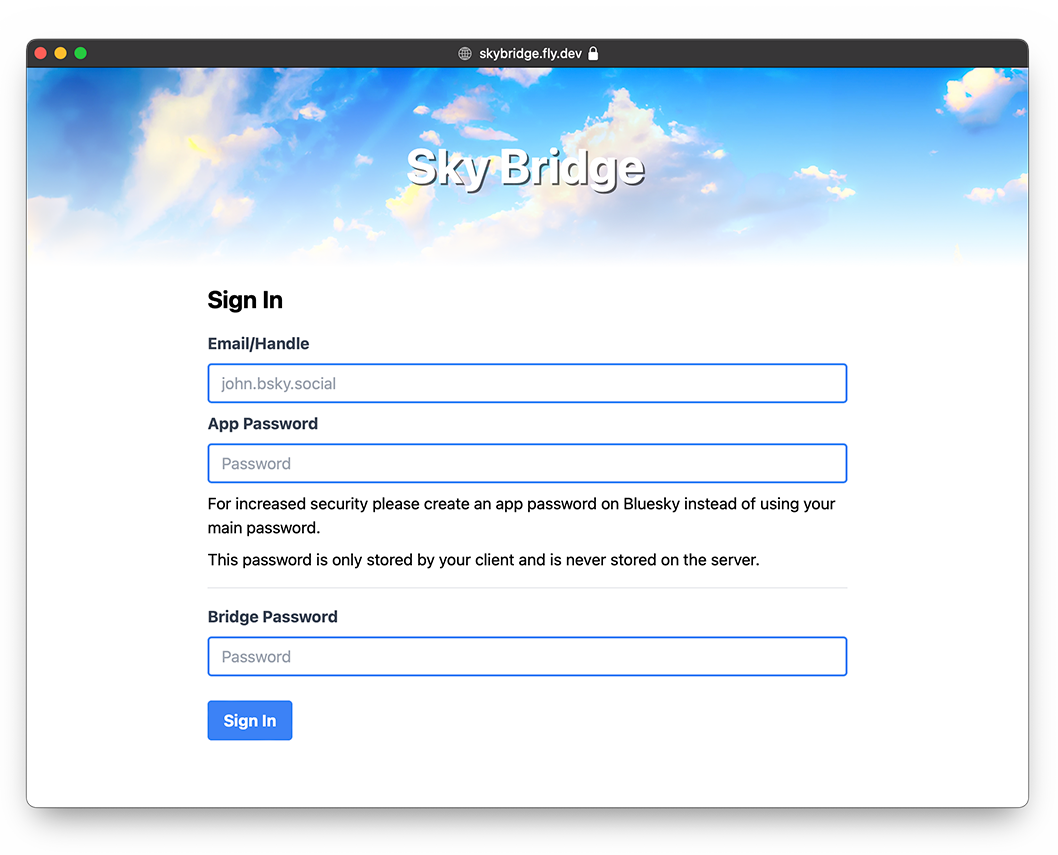Focus the Bridge Password input field
Image resolution: width=1058 pixels, height=855 pixels.
click(527, 657)
